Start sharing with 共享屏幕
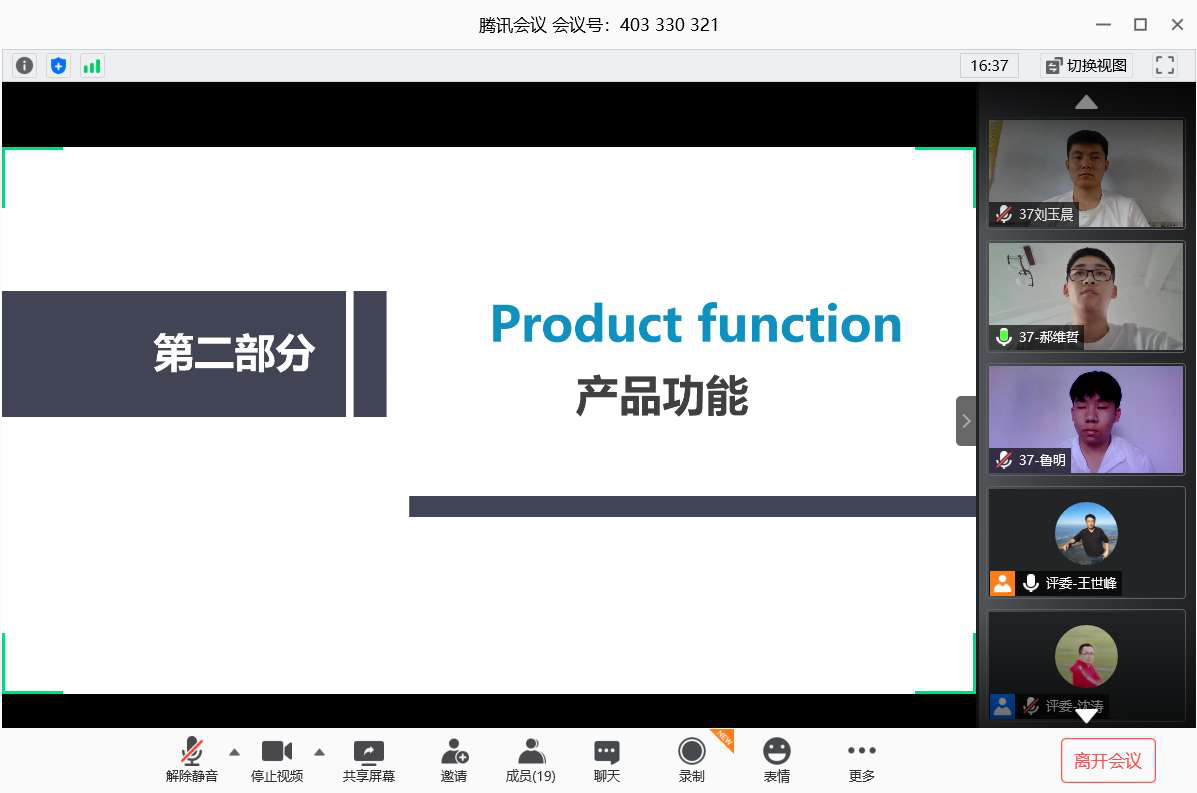The height and width of the screenshot is (793, 1197). click(x=369, y=760)
